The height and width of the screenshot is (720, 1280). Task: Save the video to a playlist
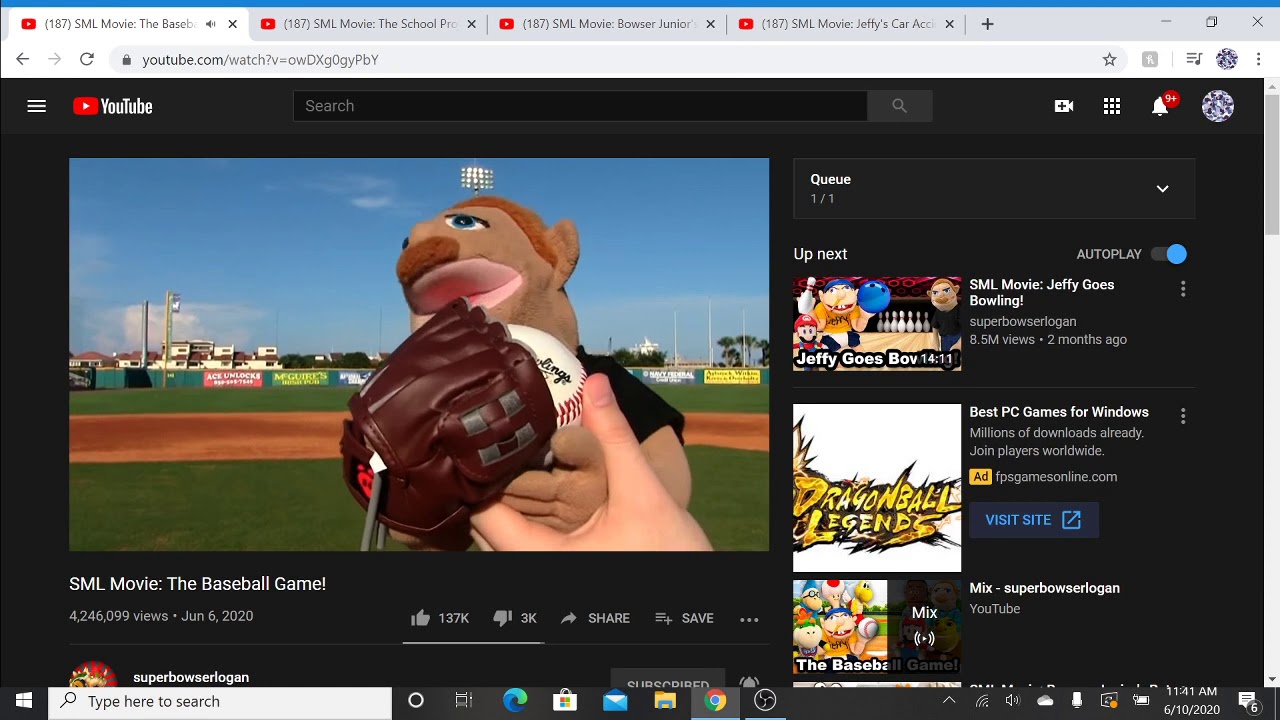pos(684,618)
